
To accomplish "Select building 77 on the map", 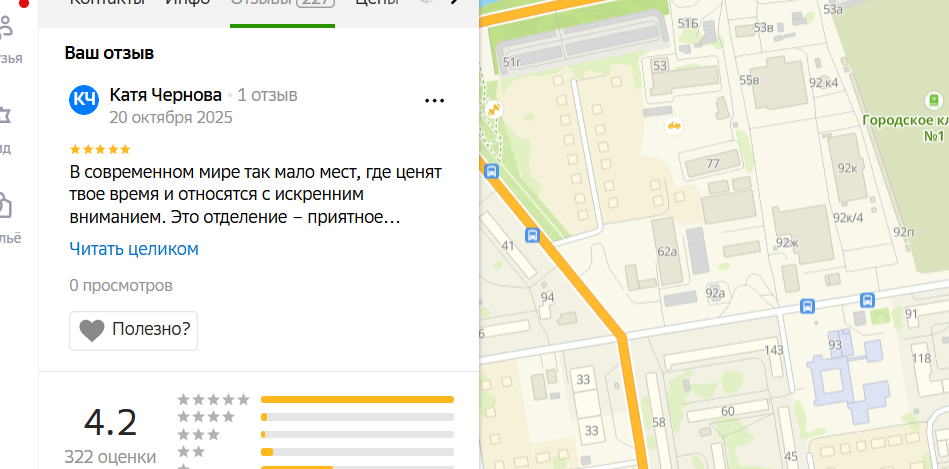I will [712, 163].
